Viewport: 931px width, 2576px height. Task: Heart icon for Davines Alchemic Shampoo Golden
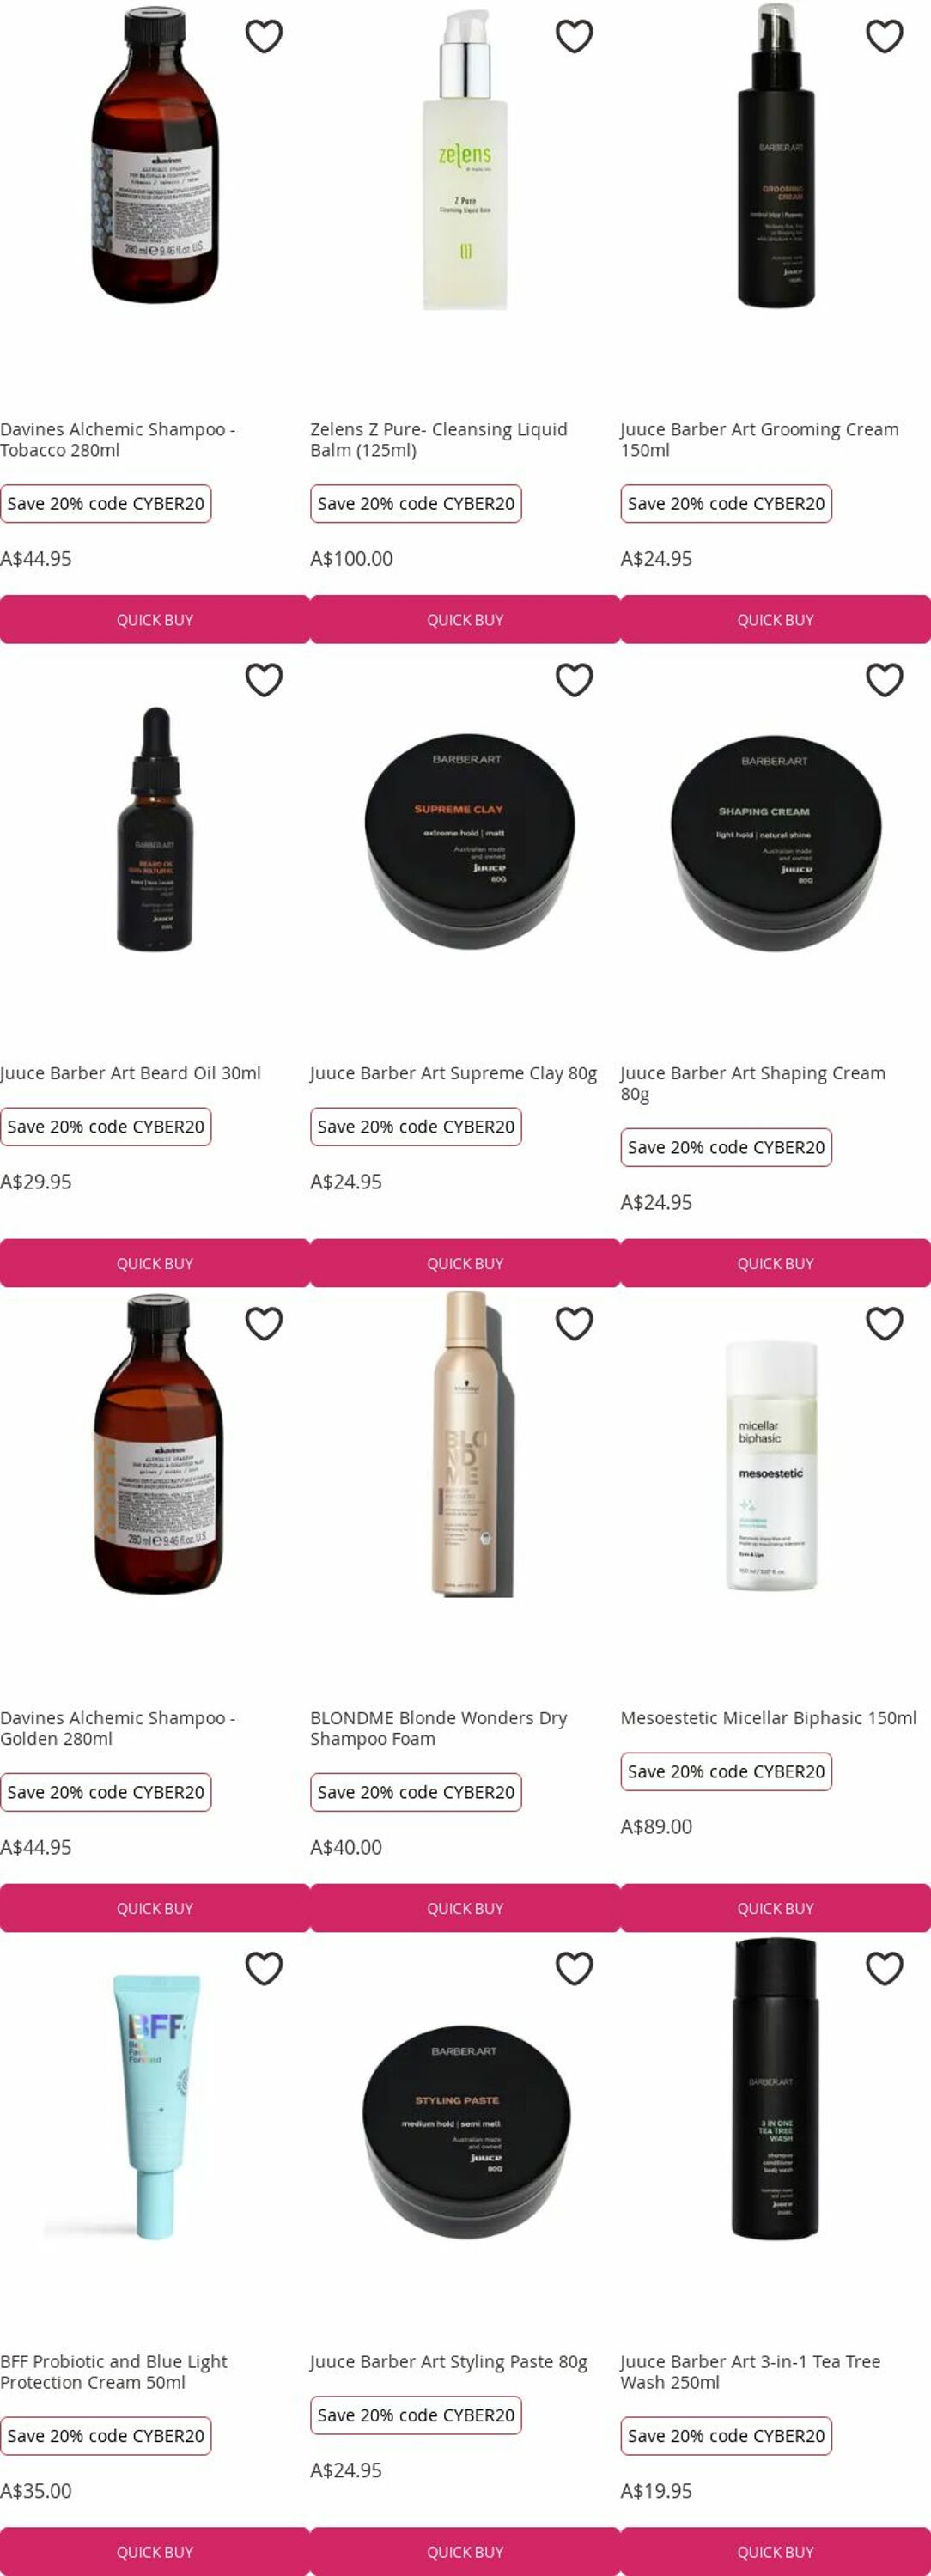(x=264, y=1324)
